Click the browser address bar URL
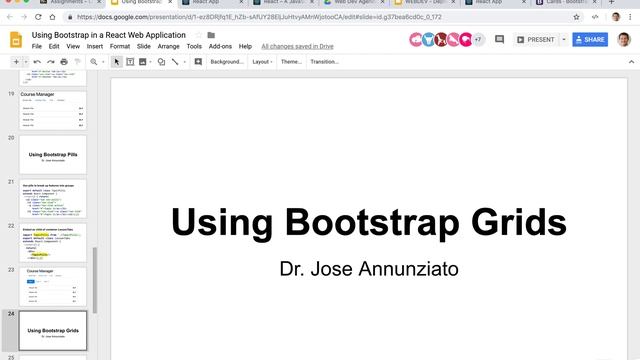 point(259,17)
